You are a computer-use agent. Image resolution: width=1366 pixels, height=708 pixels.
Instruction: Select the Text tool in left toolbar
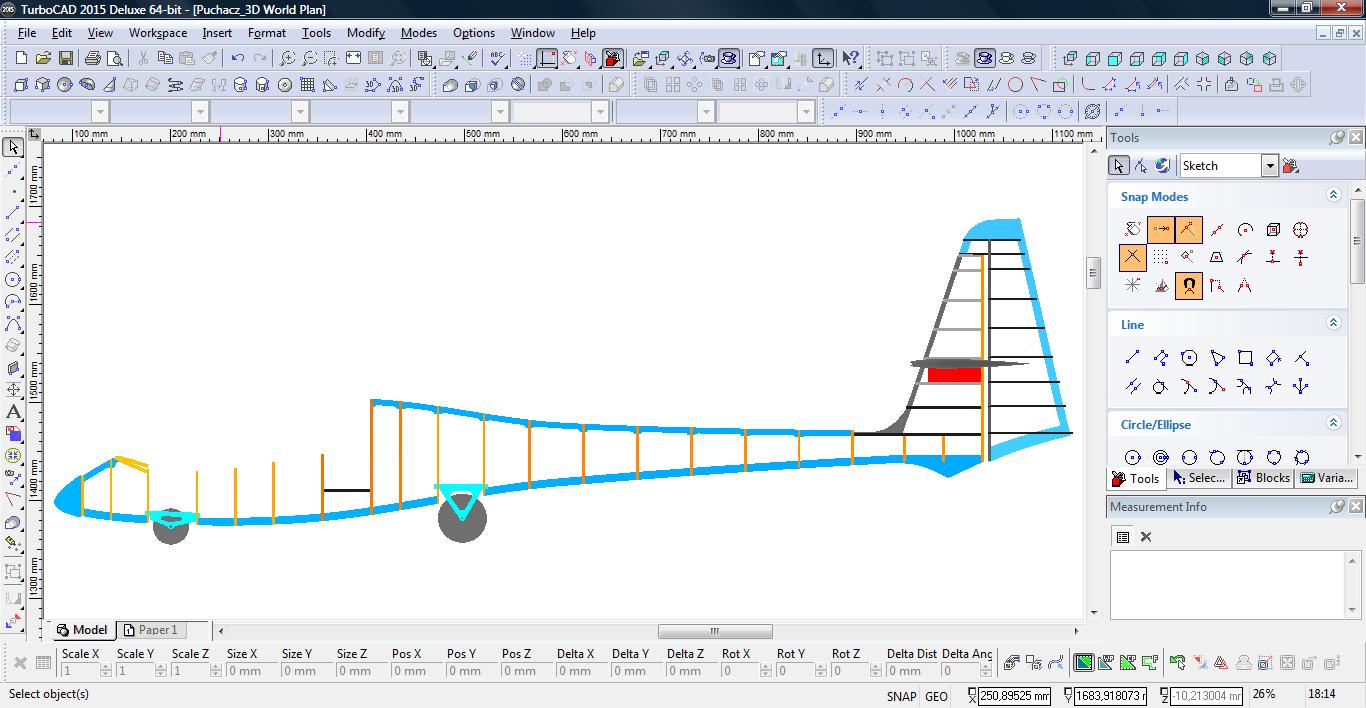(x=13, y=412)
